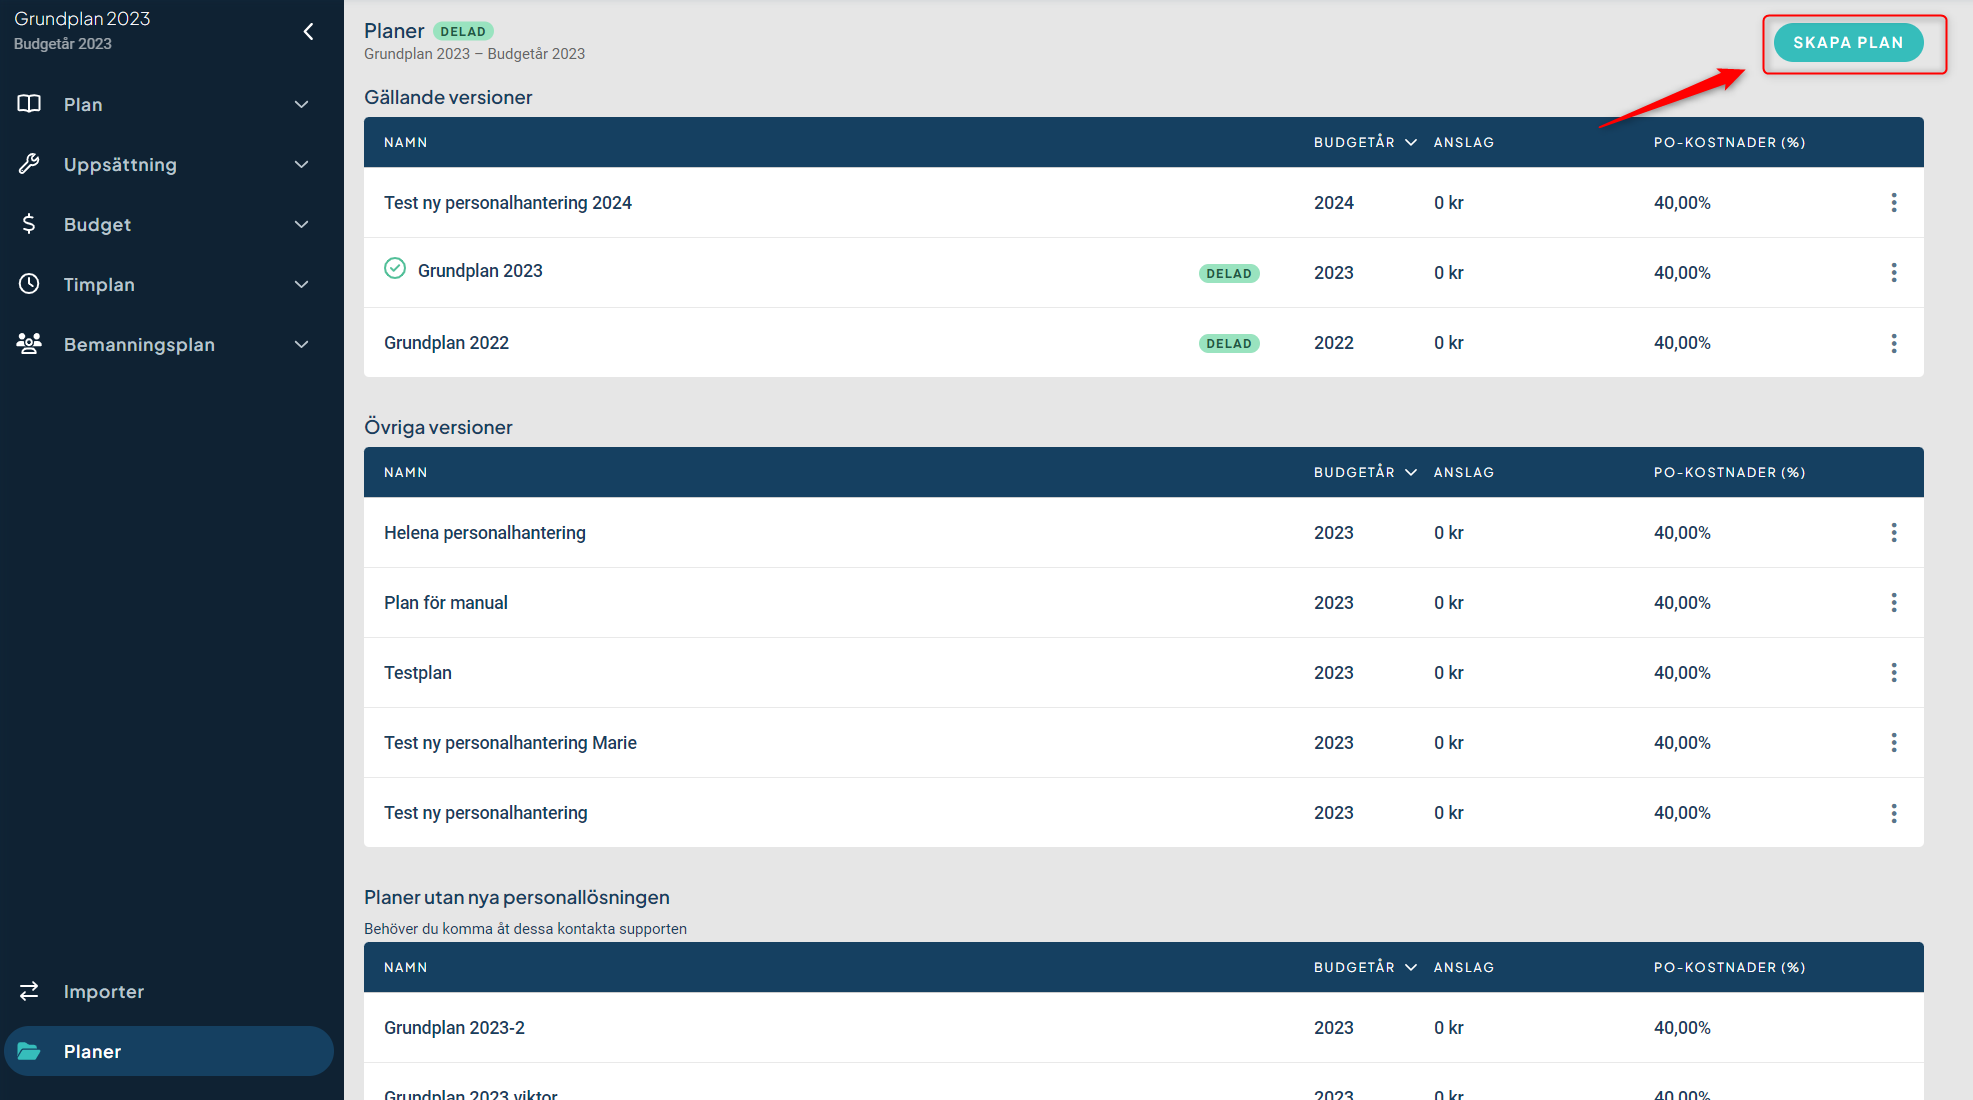Image resolution: width=1973 pixels, height=1100 pixels.
Task: Collapse the sidebar with the left chevron
Action: point(308,32)
